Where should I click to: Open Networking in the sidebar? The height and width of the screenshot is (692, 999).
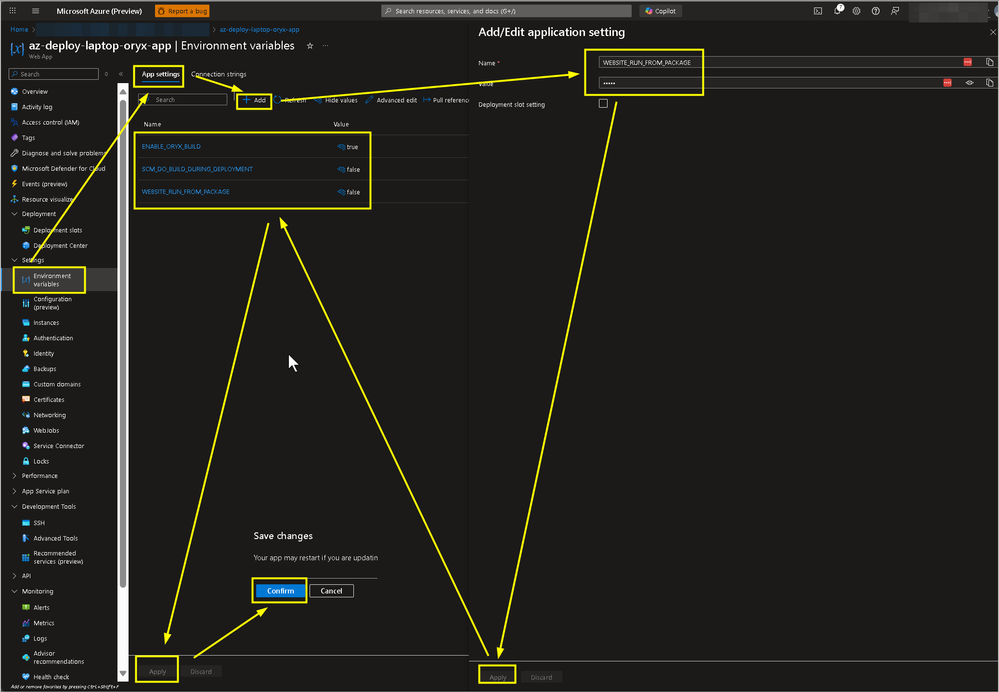[49, 415]
